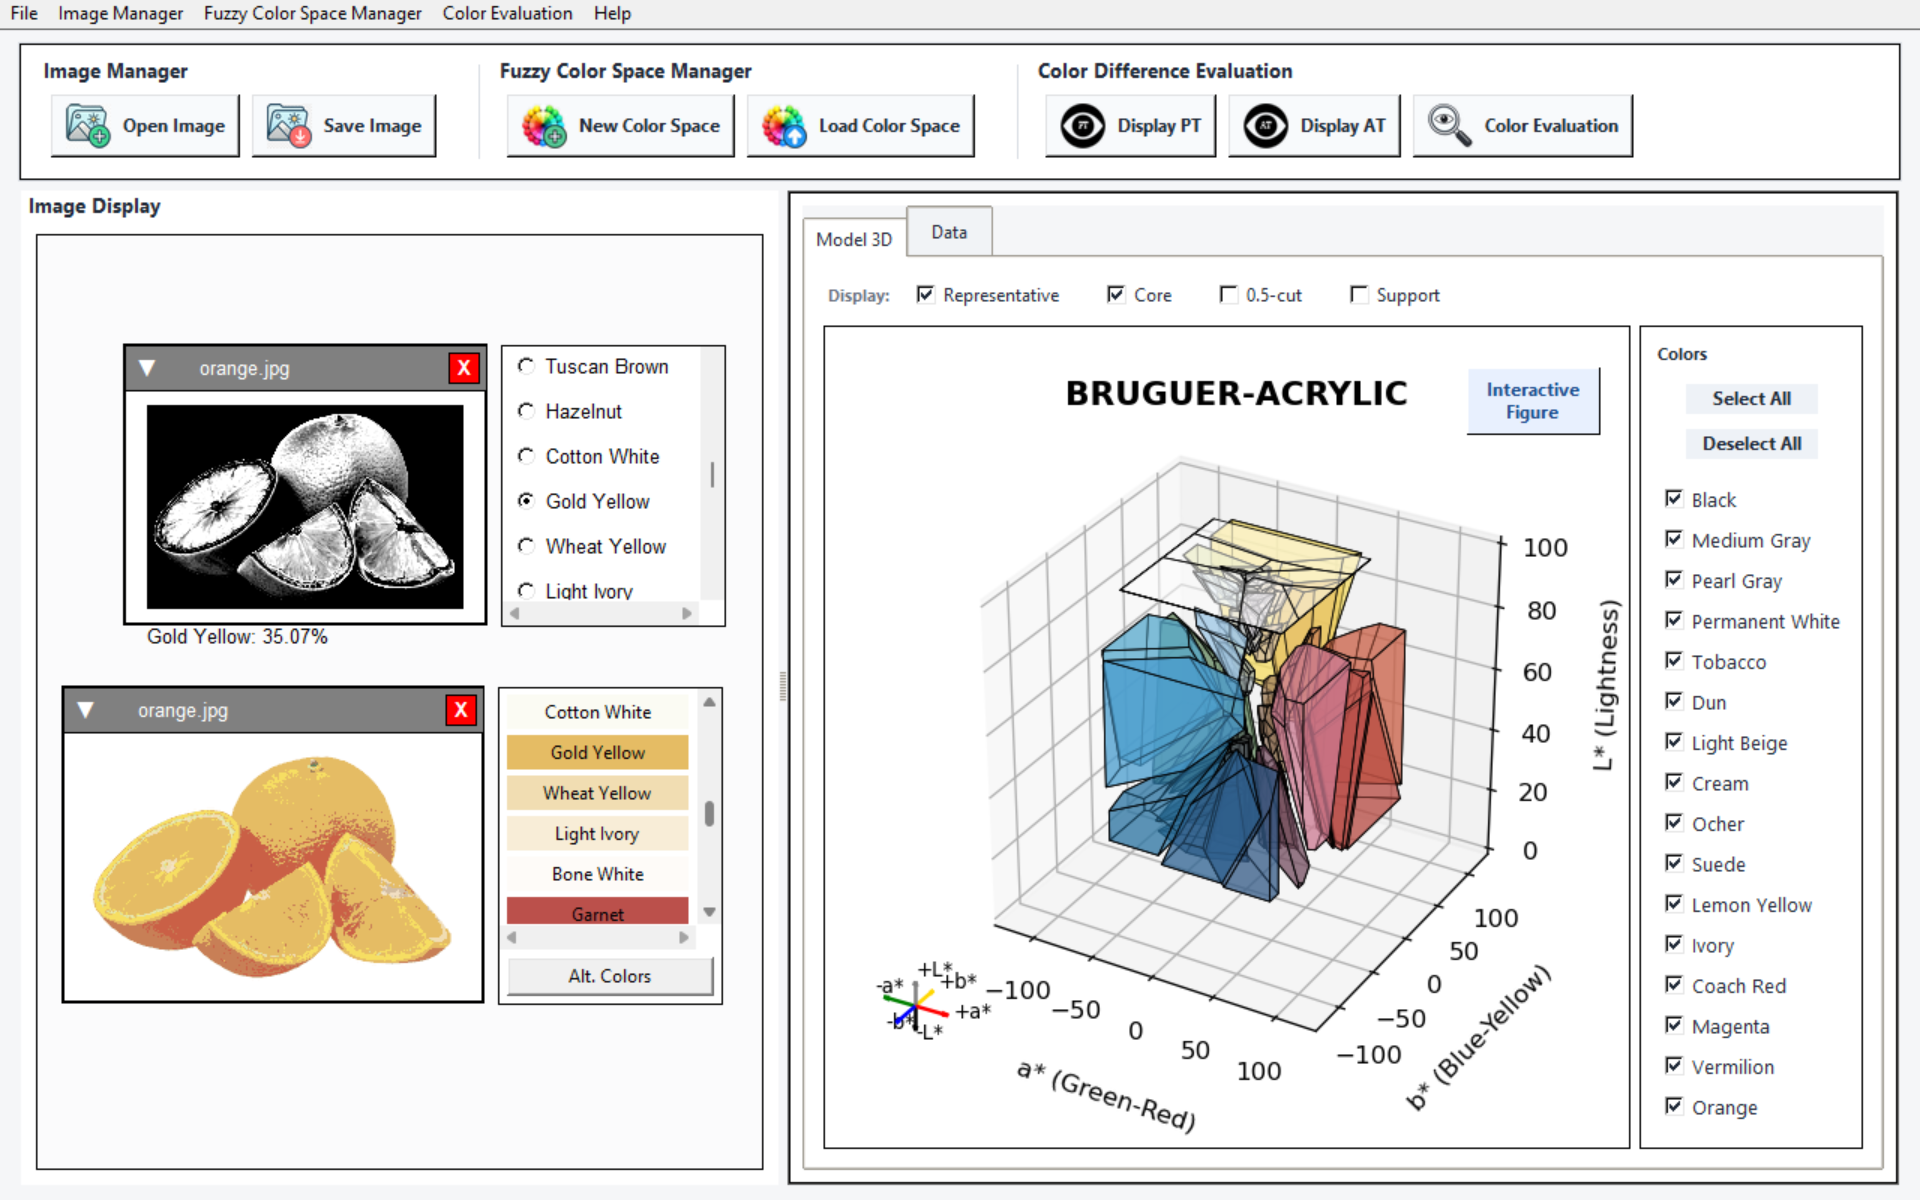Click the Gold Yellow: 35.07% label
Image resolution: width=1920 pixels, height=1200 pixels.
[x=237, y=637]
